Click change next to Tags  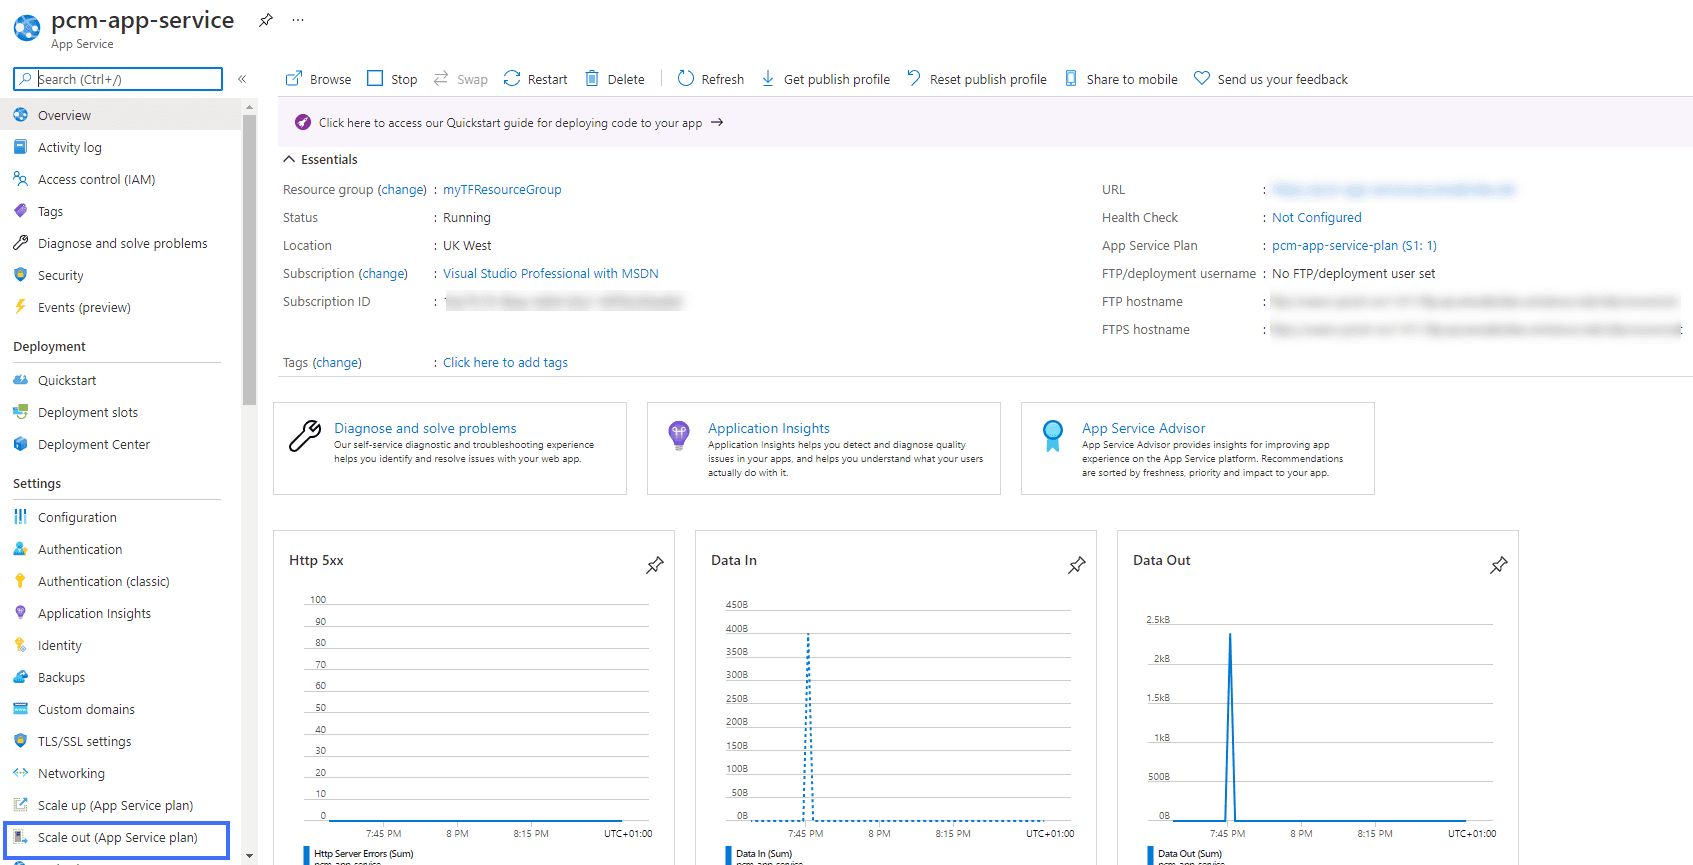tap(337, 363)
